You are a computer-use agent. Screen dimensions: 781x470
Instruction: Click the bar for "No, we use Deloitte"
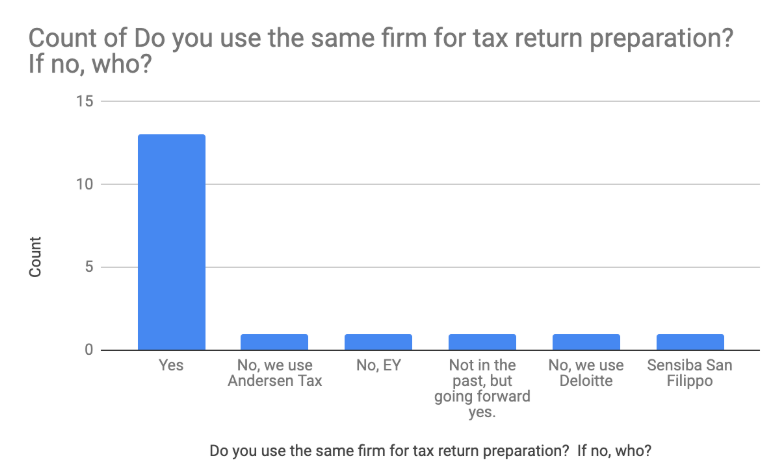click(586, 342)
